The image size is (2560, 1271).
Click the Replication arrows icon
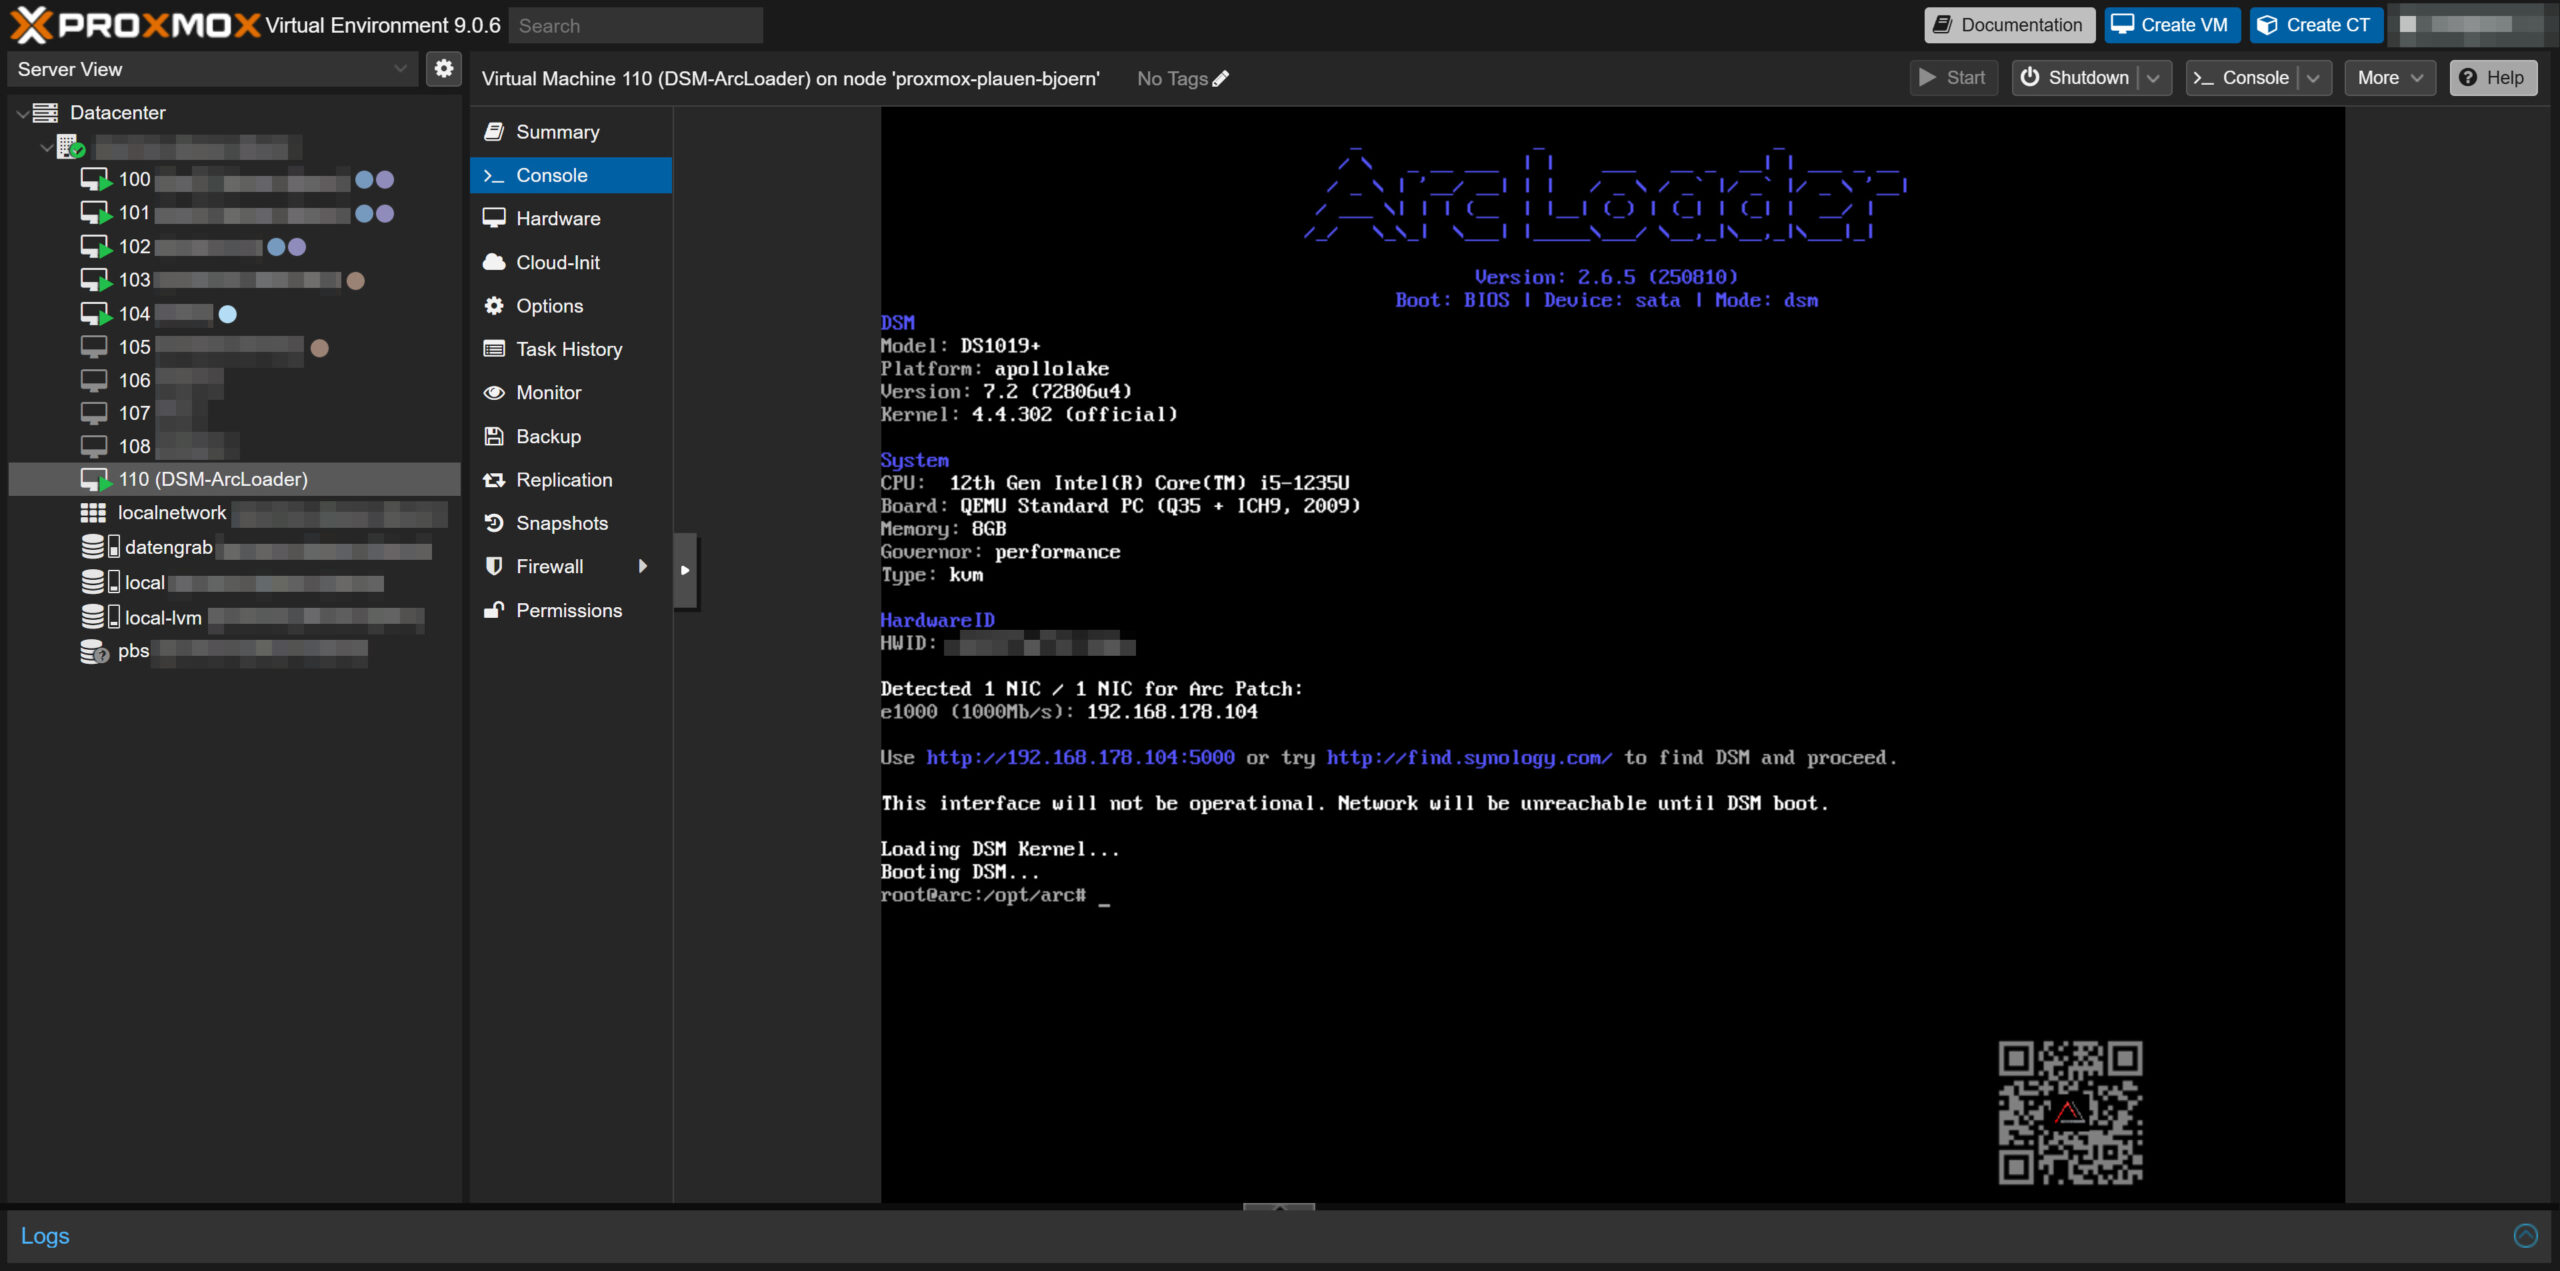coord(494,480)
